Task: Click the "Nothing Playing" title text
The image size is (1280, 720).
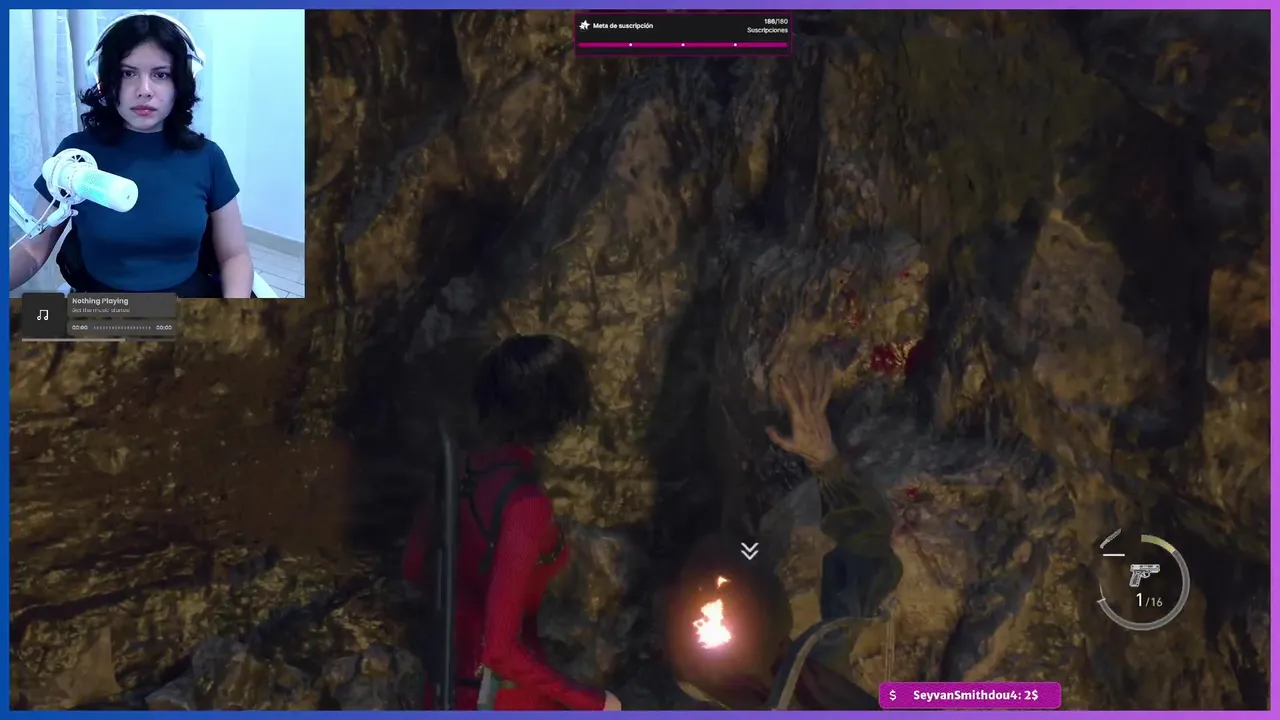Action: coord(100,301)
